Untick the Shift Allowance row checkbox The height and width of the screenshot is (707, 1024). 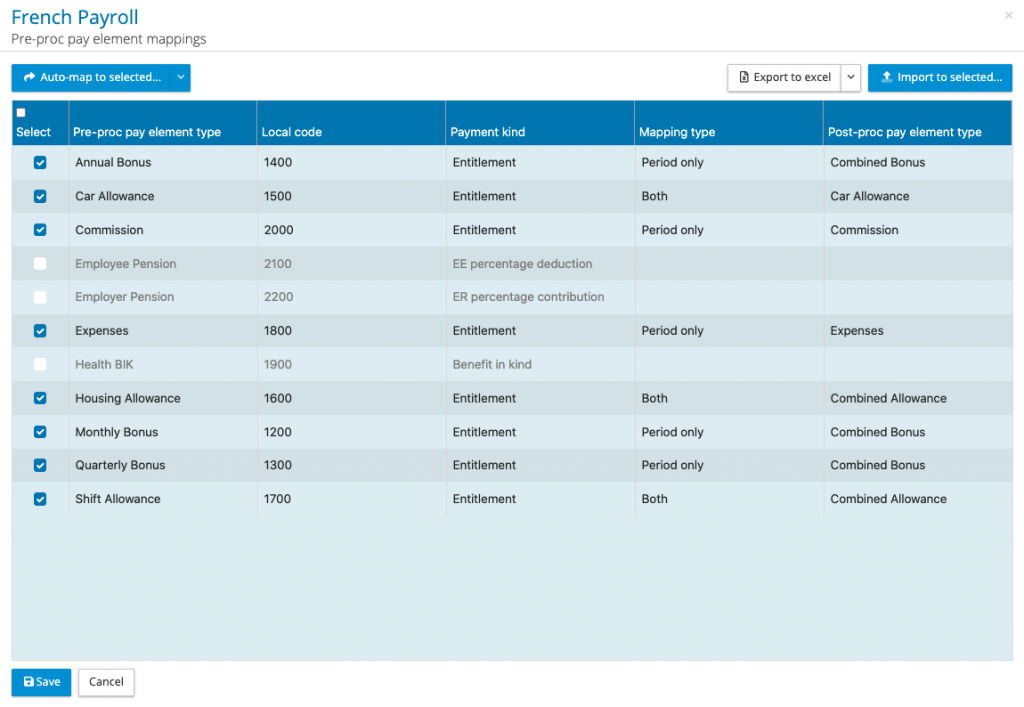click(40, 499)
